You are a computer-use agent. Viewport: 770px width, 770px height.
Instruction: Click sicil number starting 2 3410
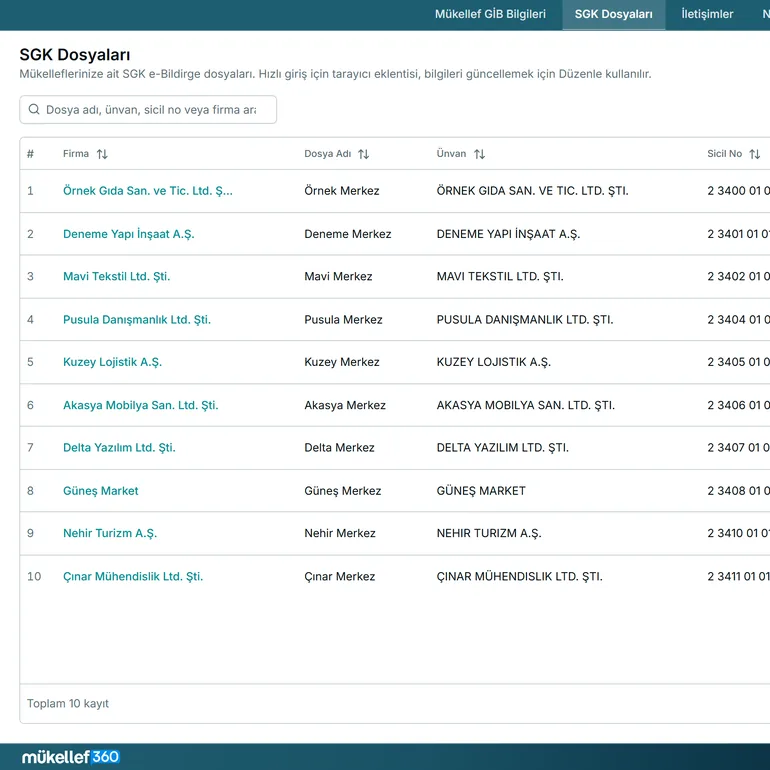pos(738,533)
